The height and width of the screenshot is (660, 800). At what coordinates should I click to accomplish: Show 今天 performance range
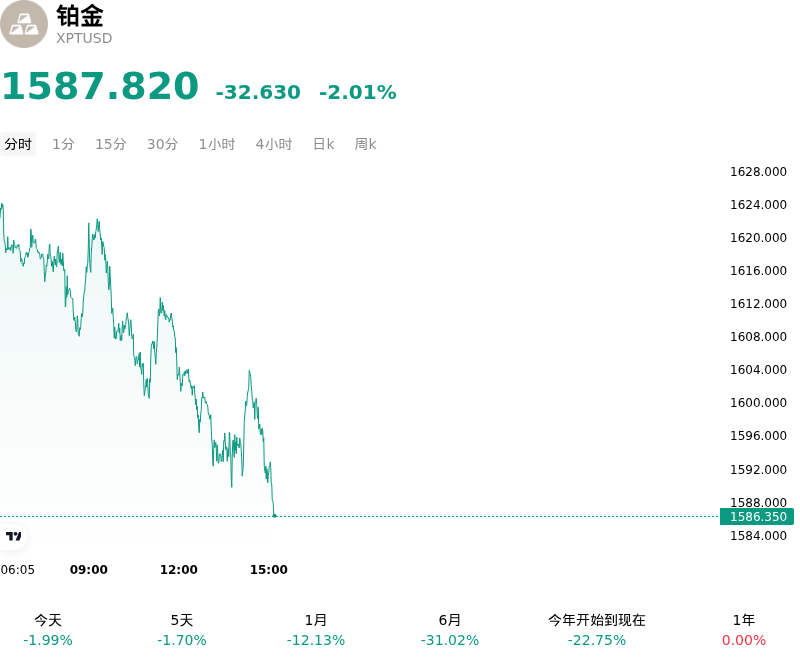click(x=48, y=630)
